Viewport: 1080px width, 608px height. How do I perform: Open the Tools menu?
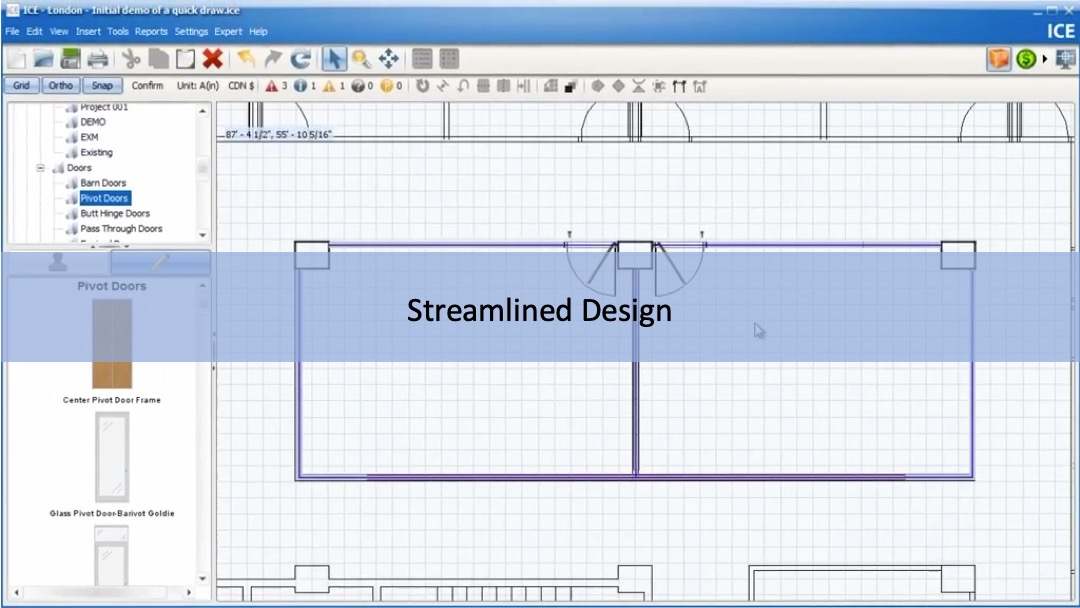118,32
